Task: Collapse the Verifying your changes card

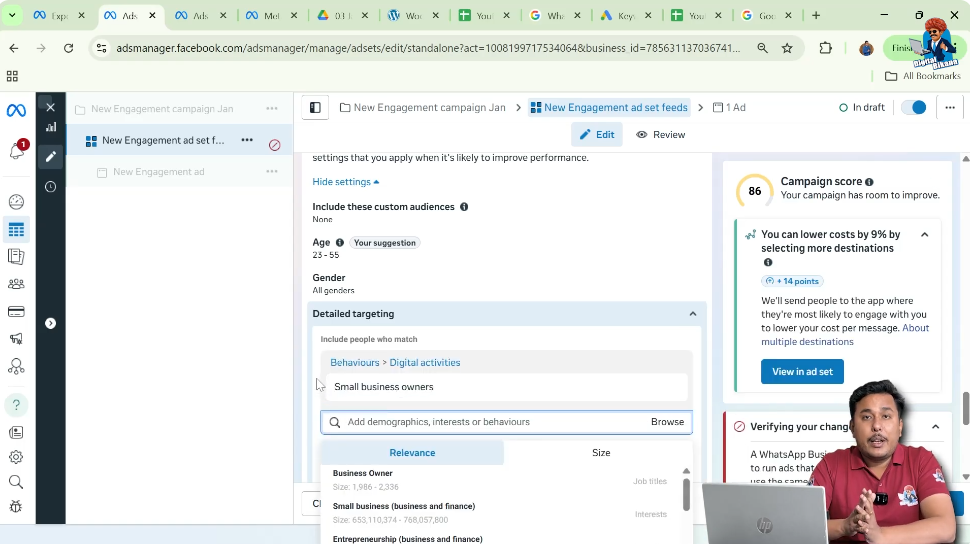Action: [935, 426]
